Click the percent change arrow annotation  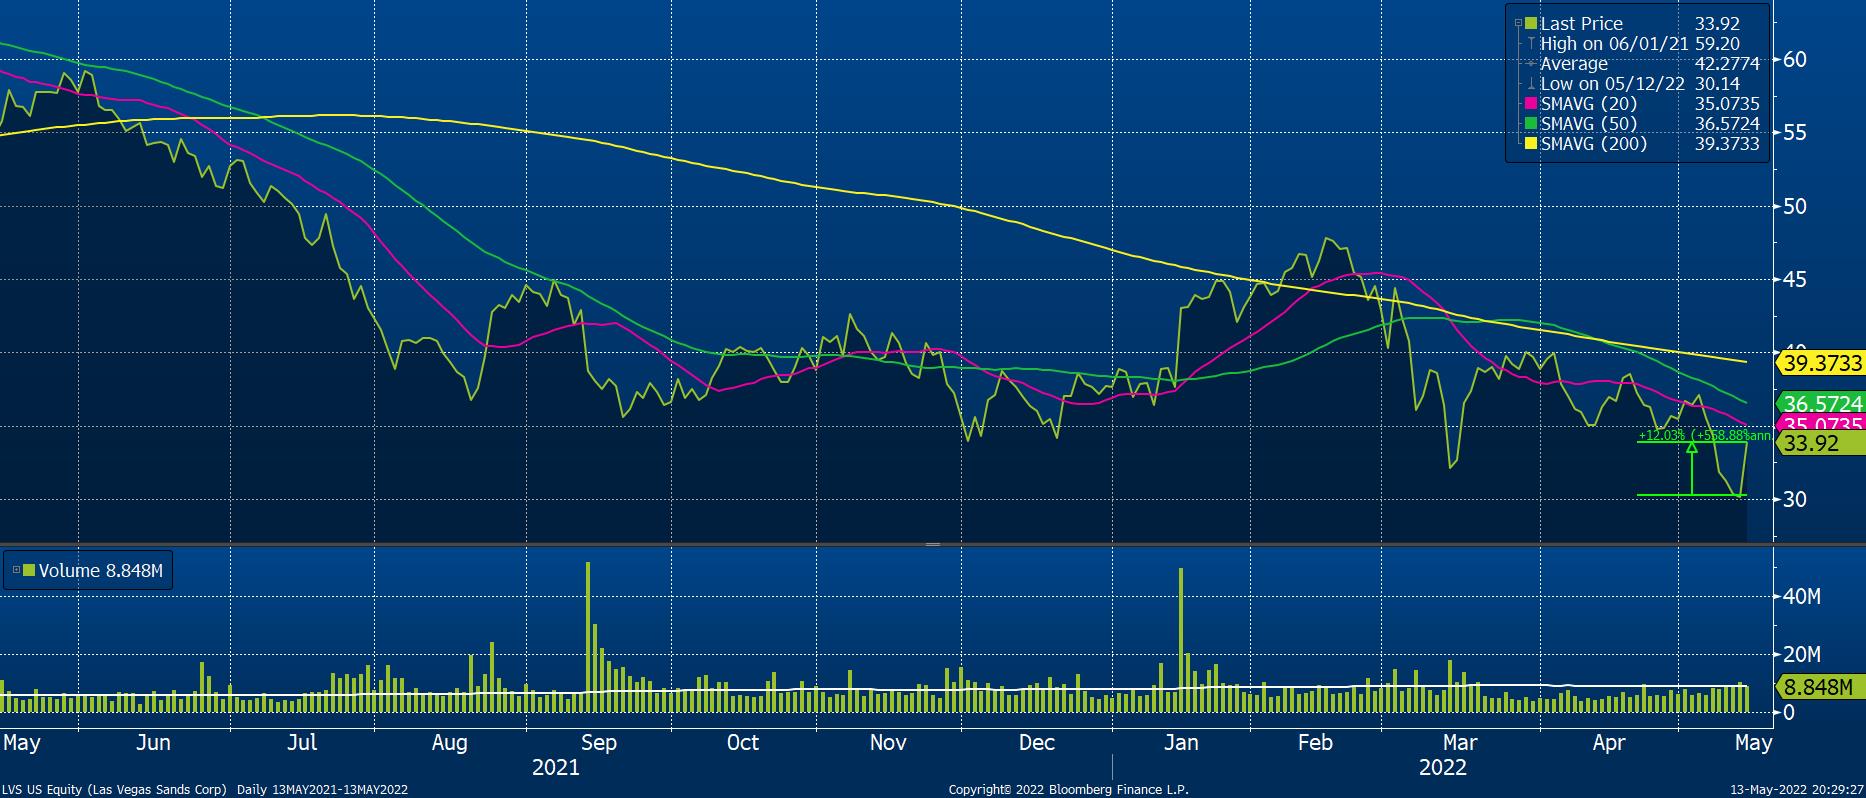tap(1691, 468)
